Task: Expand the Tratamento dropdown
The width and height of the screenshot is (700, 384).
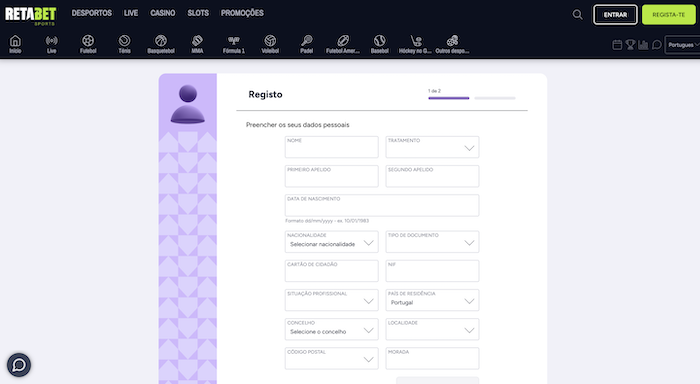Action: pyautogui.click(x=432, y=147)
